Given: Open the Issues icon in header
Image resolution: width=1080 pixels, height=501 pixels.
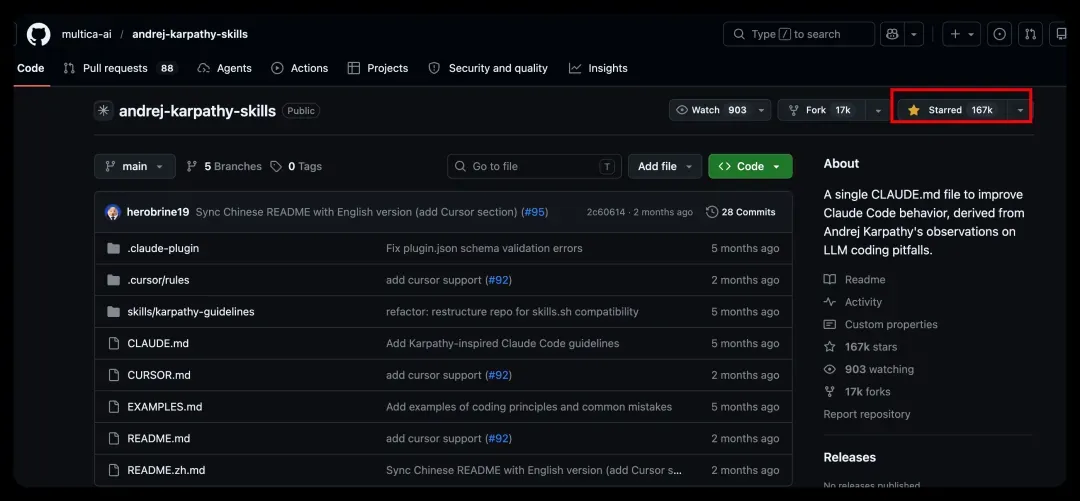Looking at the screenshot, I should coord(999,34).
